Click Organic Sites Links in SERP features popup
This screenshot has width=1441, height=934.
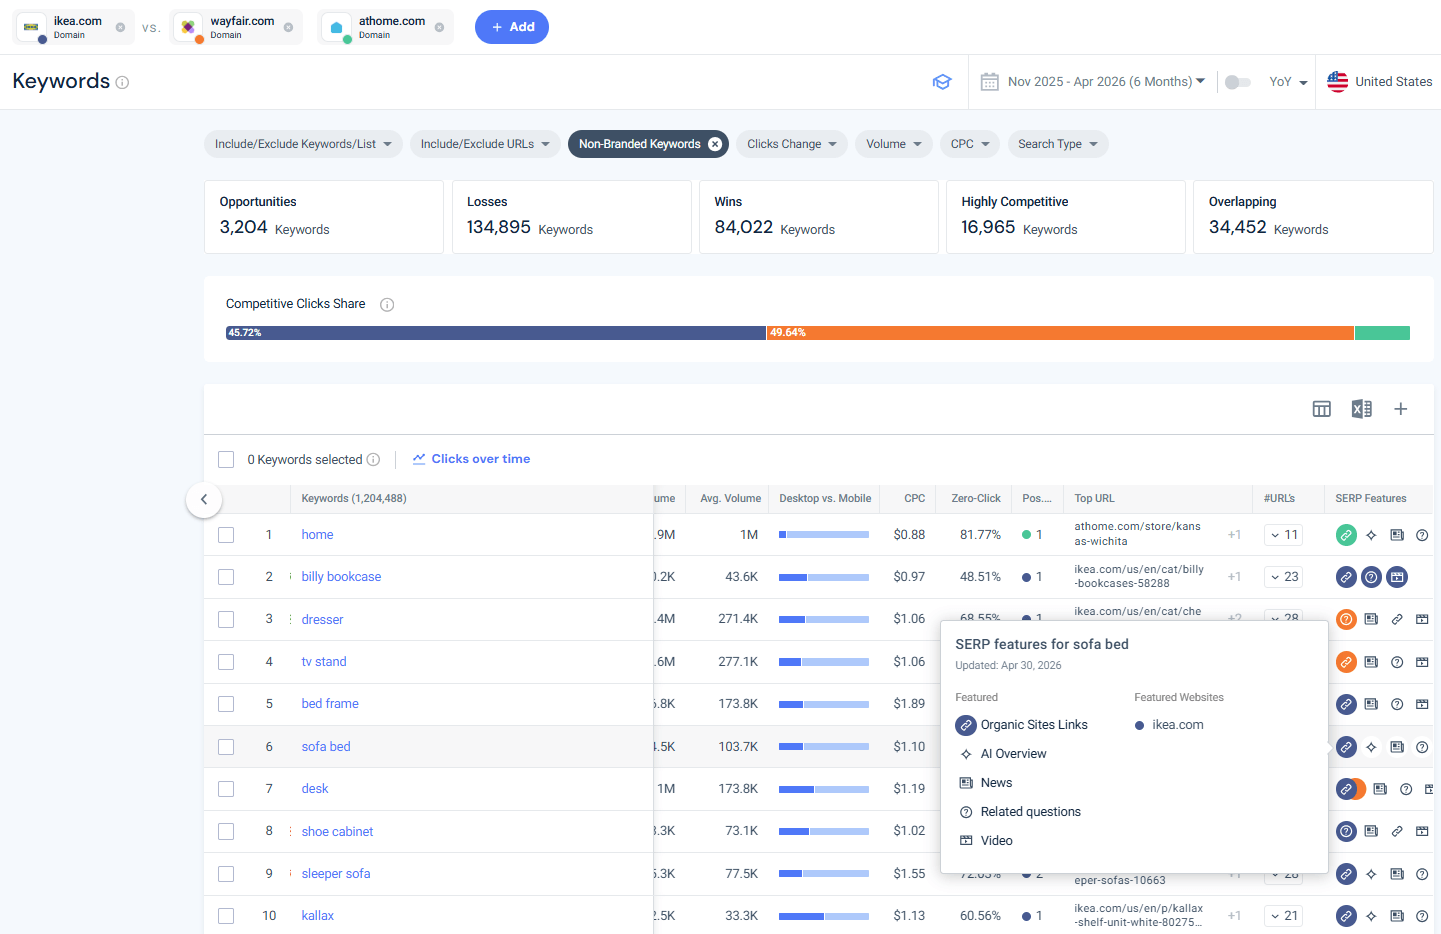(x=1022, y=725)
